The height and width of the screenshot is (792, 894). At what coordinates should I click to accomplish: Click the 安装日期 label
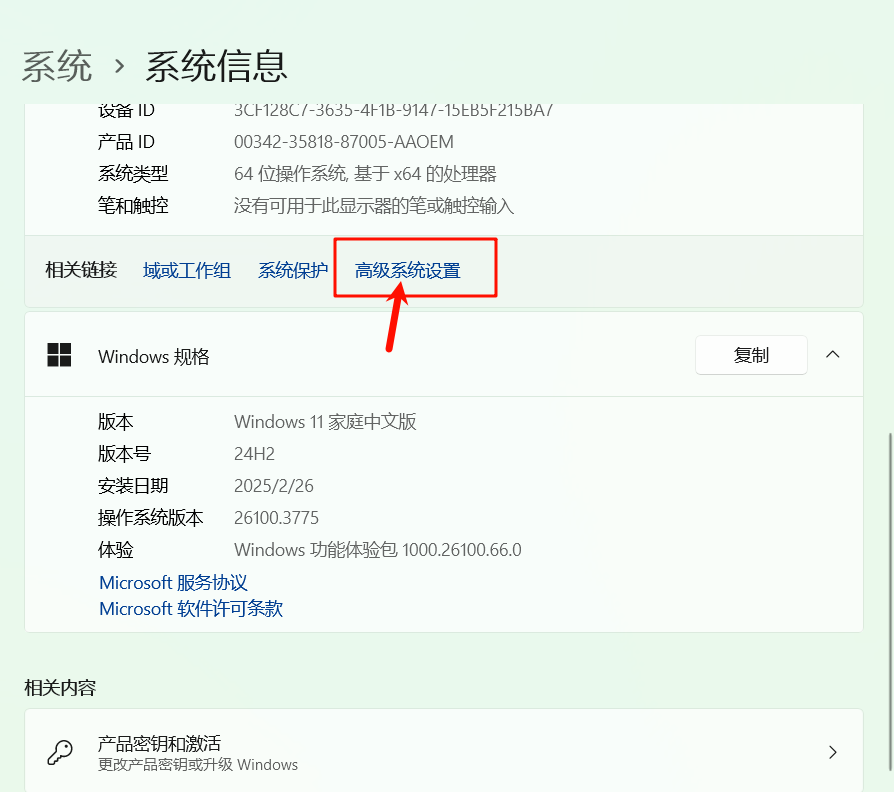pos(133,486)
